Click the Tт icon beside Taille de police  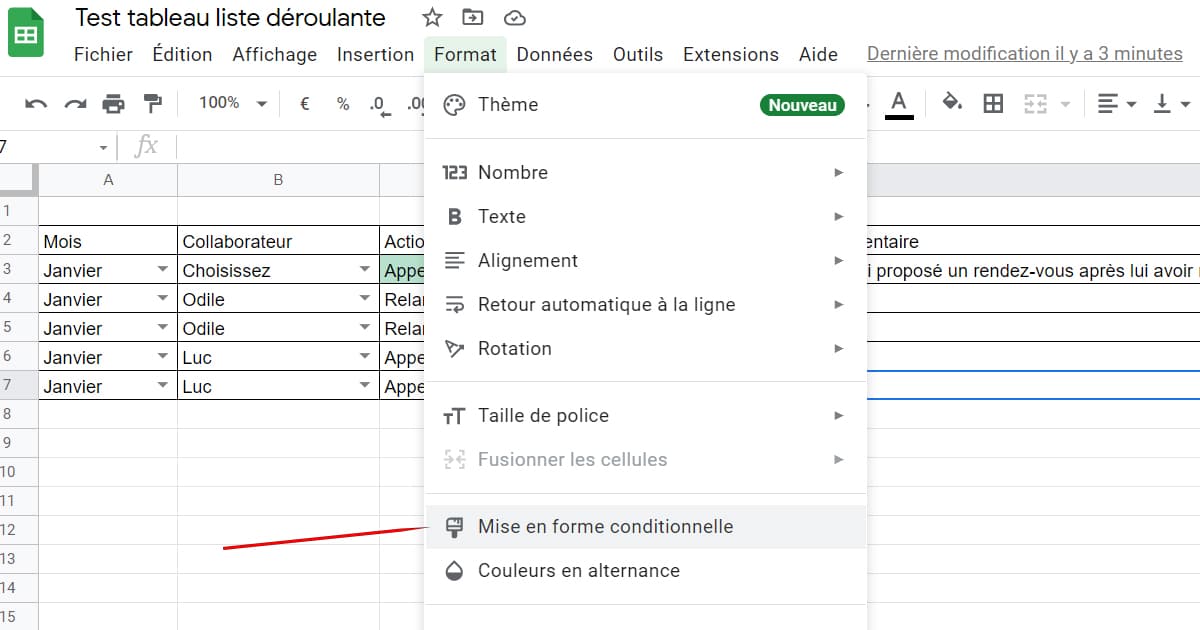(x=454, y=416)
